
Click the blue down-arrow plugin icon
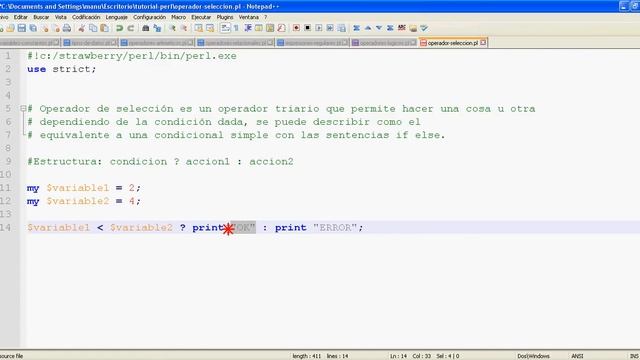[x=379, y=28]
